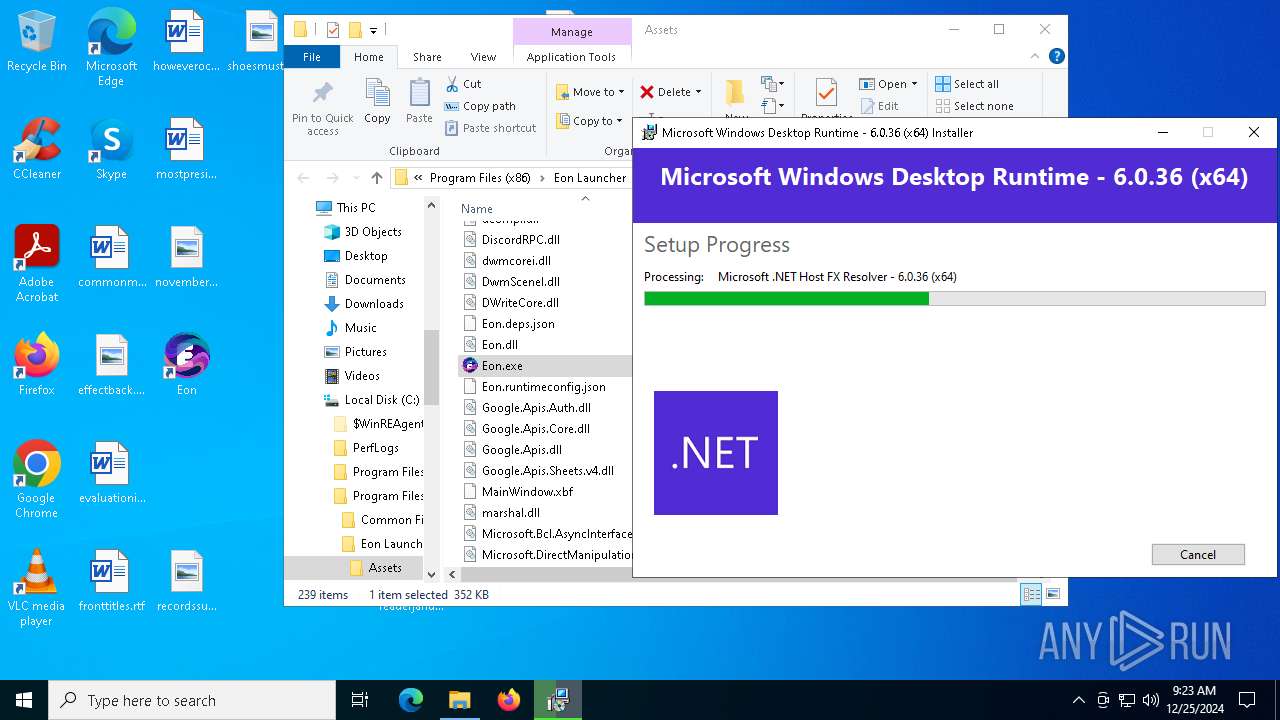Click Eon Launcher in address breadcrumb
Viewport: 1280px width, 720px height.
click(x=590, y=178)
